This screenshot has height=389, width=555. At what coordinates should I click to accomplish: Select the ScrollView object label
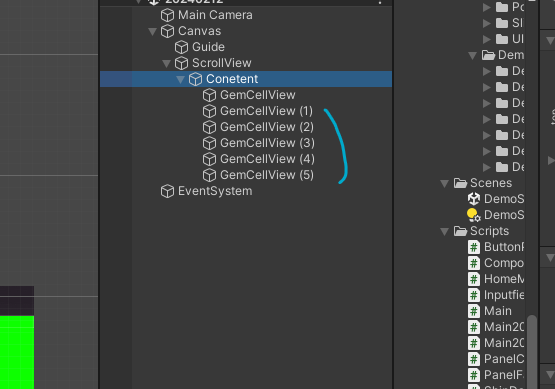tap(222, 63)
